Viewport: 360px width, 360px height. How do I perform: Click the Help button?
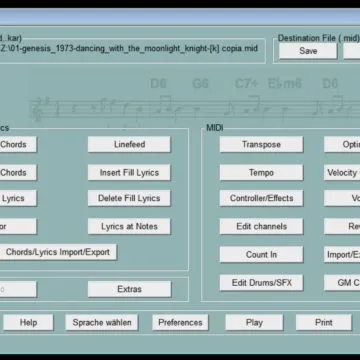(28, 322)
